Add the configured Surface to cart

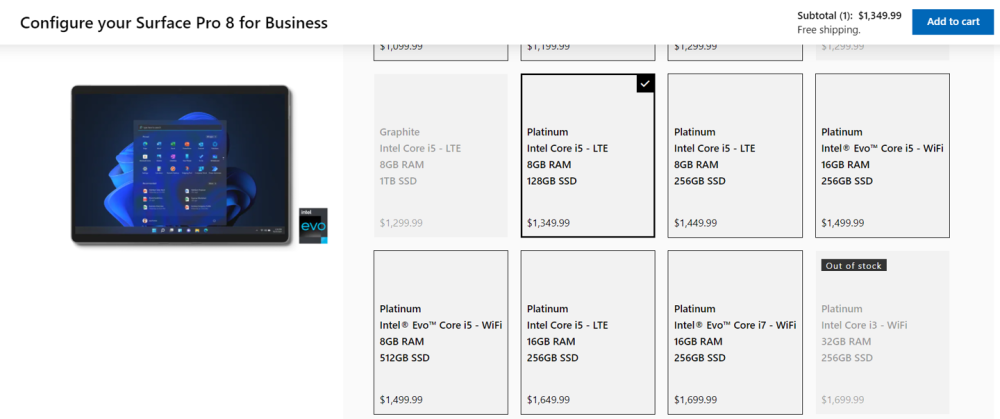[952, 22]
